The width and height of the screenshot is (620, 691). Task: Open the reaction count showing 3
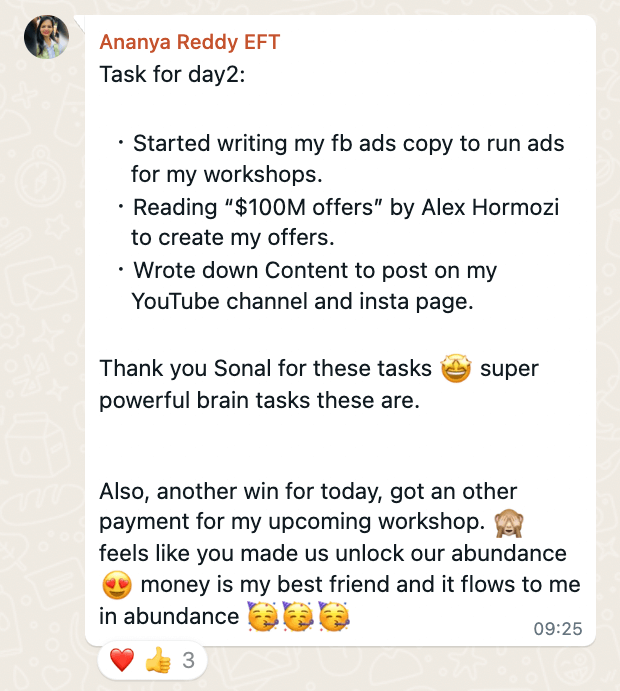tap(188, 660)
